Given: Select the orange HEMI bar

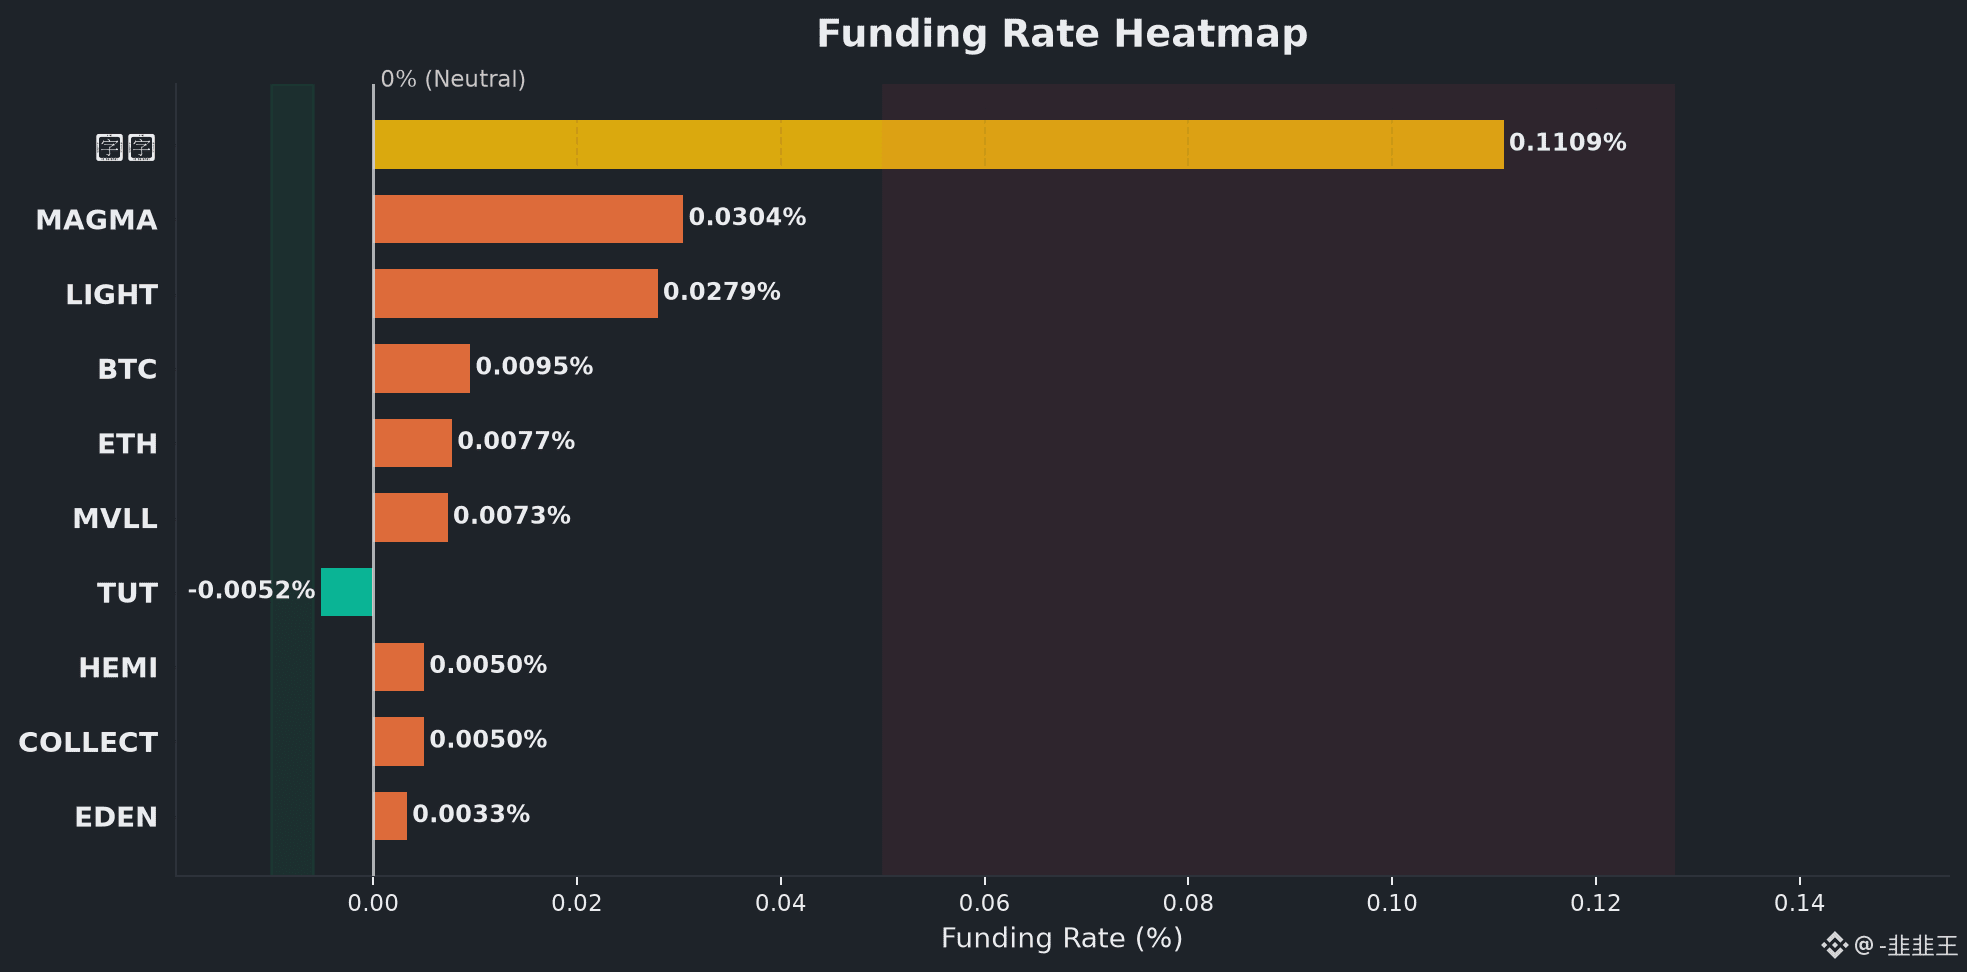Looking at the screenshot, I should 399,667.
